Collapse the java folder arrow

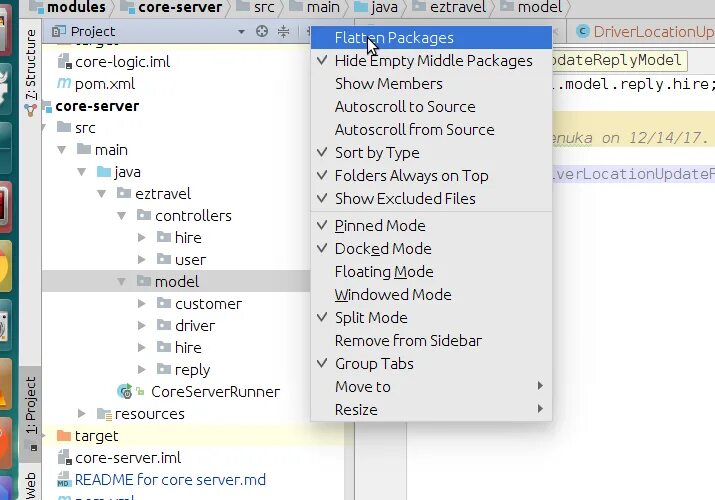[82, 172]
